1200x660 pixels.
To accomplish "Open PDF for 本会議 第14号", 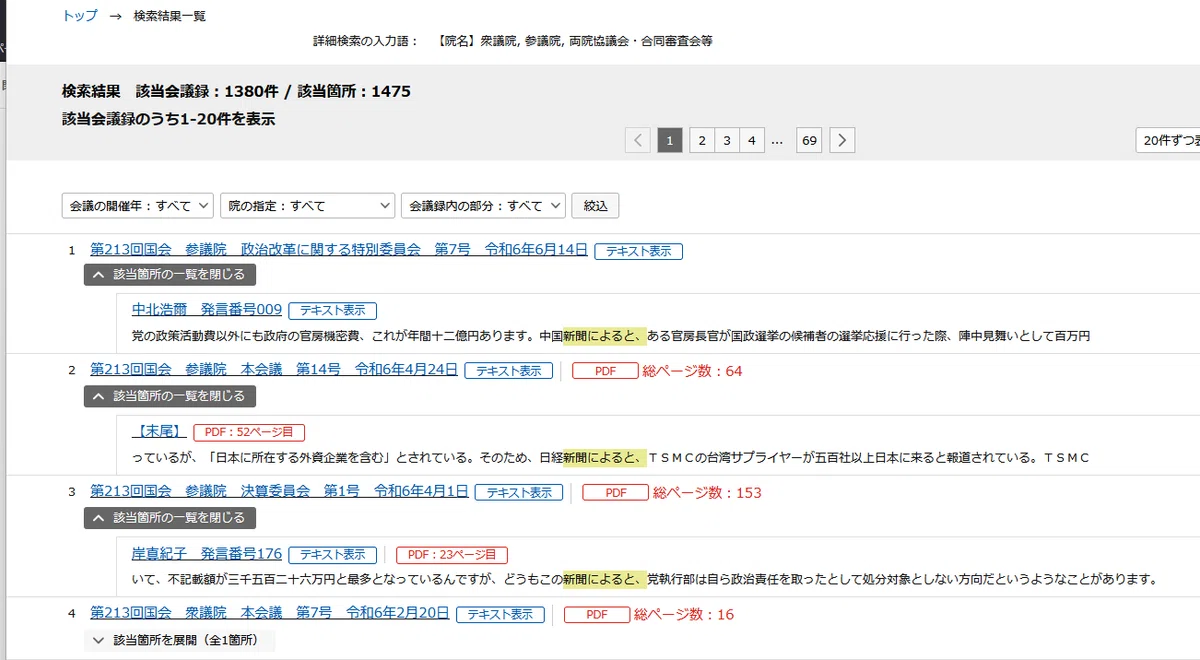I will (x=605, y=371).
